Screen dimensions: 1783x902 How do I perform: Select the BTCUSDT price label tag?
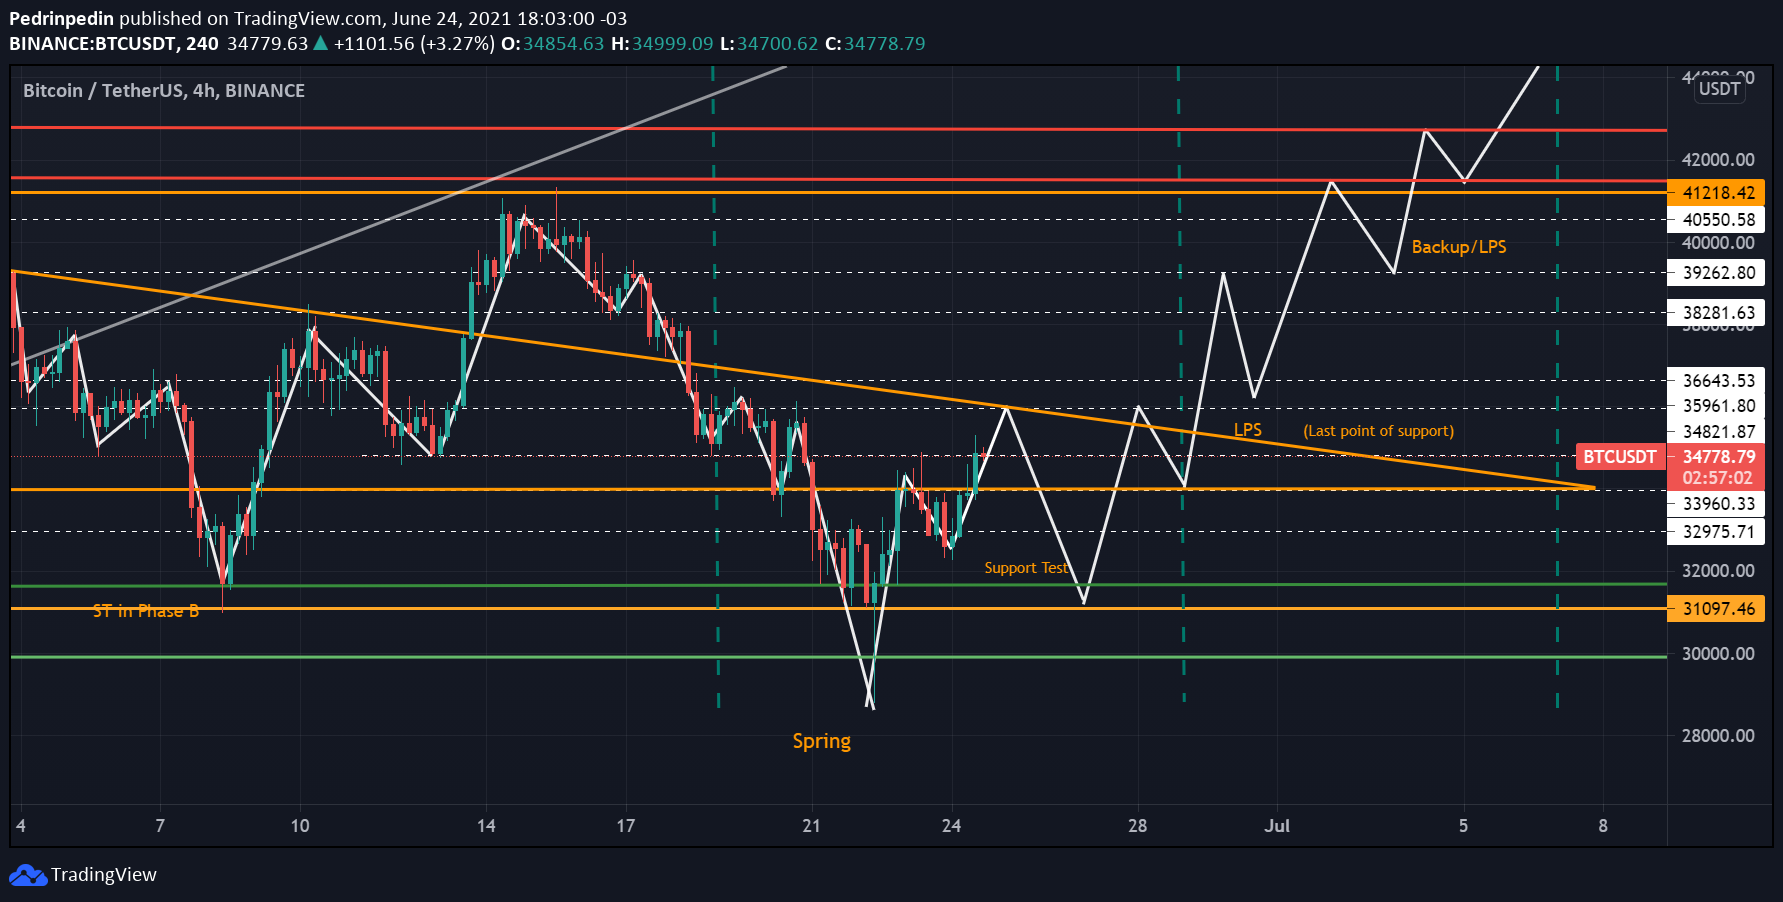[x=1620, y=457]
